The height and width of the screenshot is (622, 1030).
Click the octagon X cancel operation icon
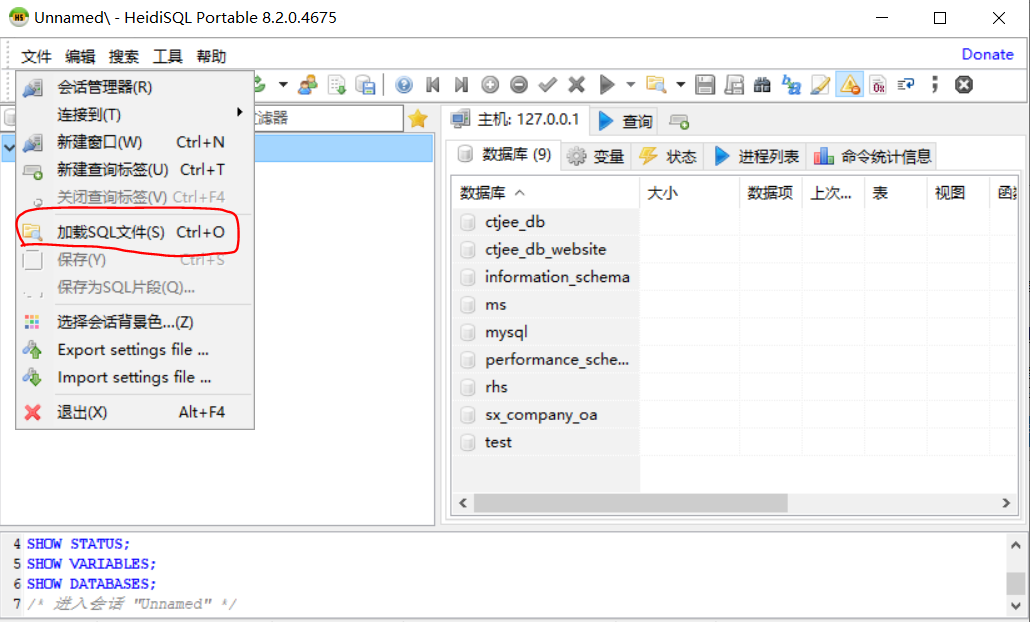click(964, 85)
